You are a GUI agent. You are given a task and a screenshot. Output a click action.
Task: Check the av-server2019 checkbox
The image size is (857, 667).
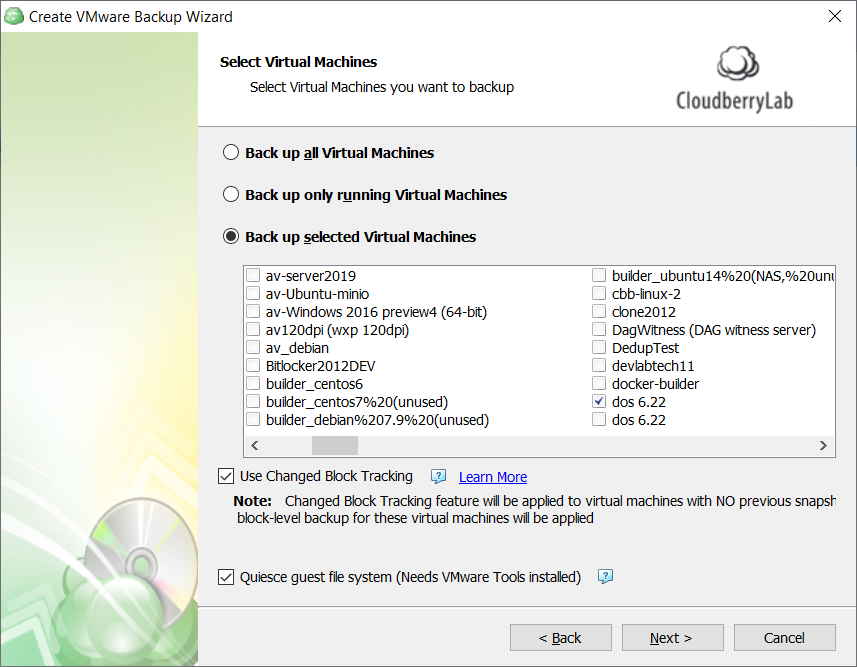click(x=253, y=275)
